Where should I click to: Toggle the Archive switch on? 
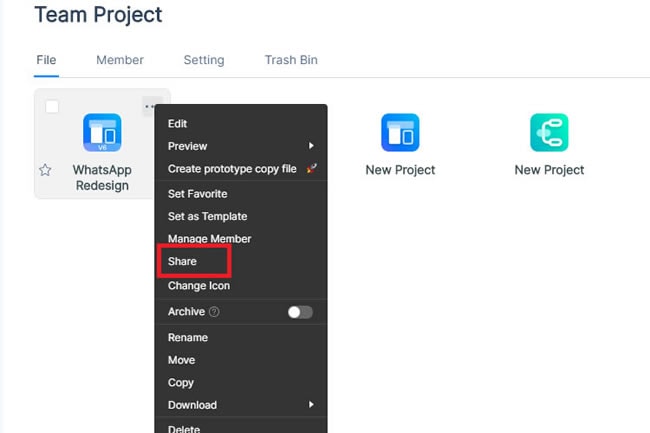point(300,312)
